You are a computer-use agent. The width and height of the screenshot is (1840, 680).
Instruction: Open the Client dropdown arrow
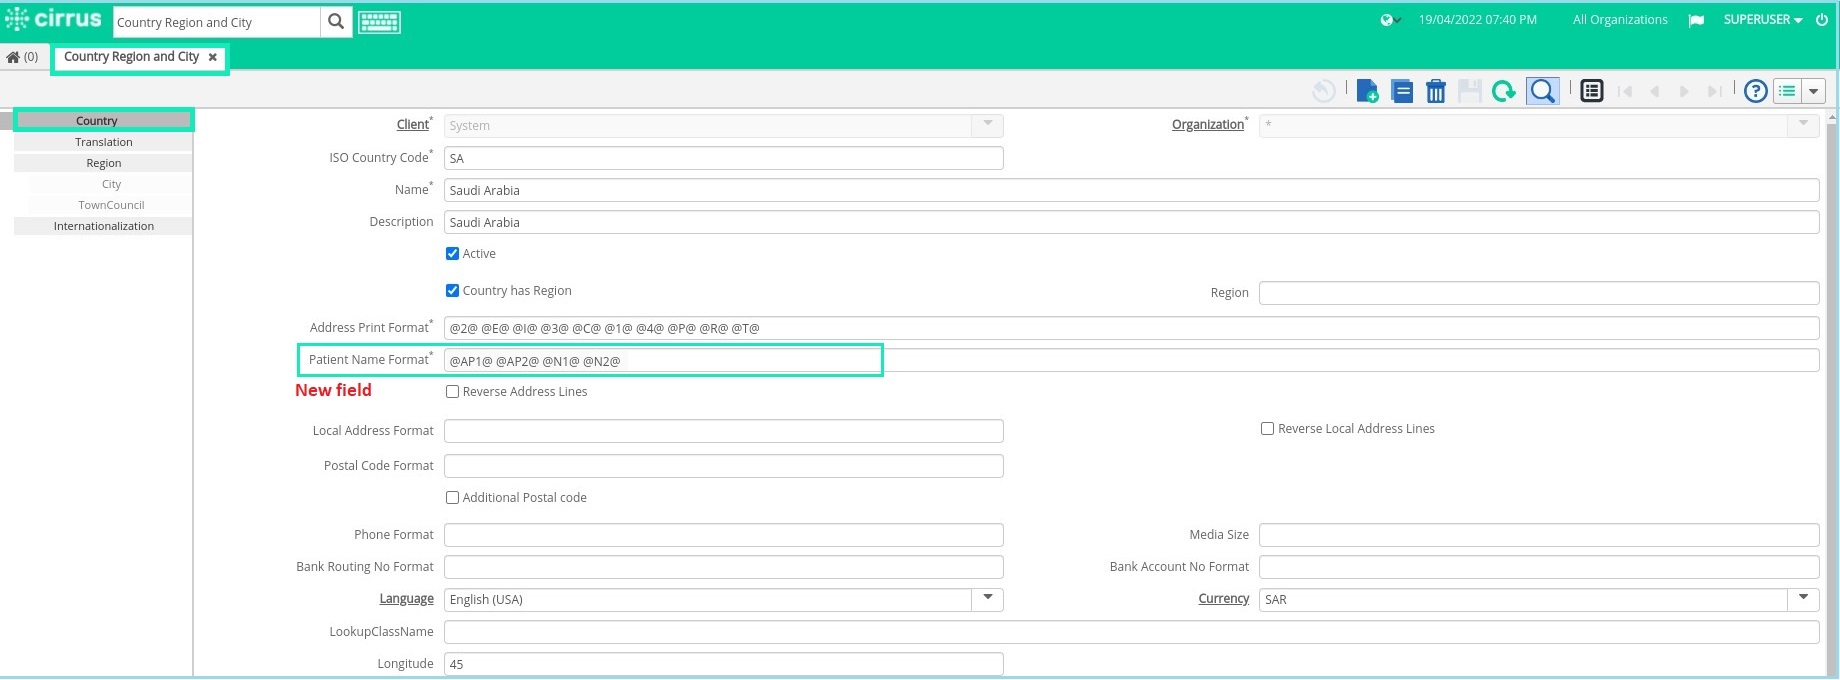click(x=987, y=125)
